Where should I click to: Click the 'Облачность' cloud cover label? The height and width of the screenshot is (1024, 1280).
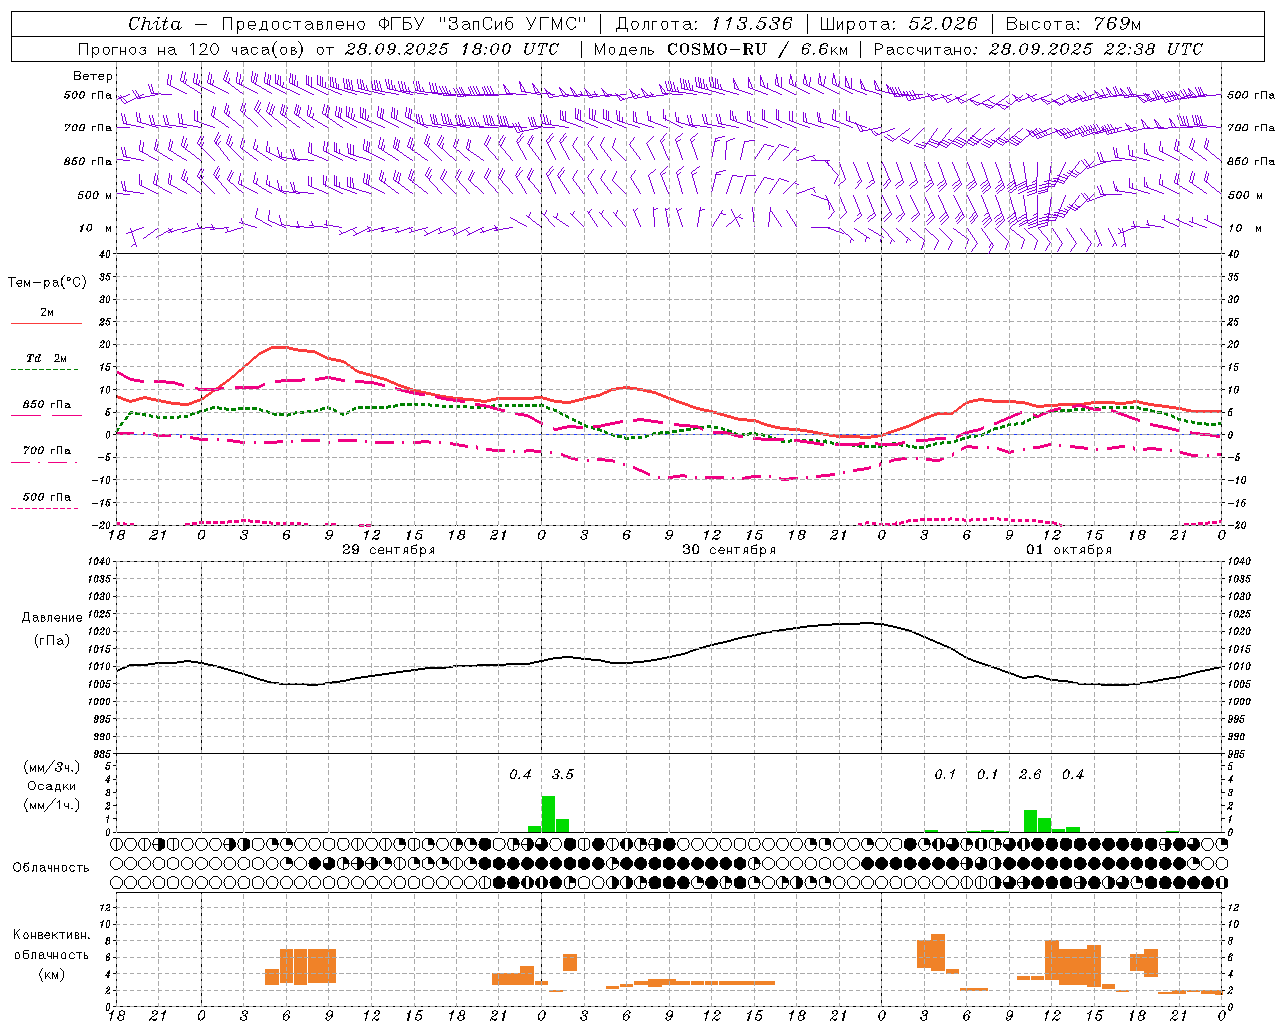(51, 867)
